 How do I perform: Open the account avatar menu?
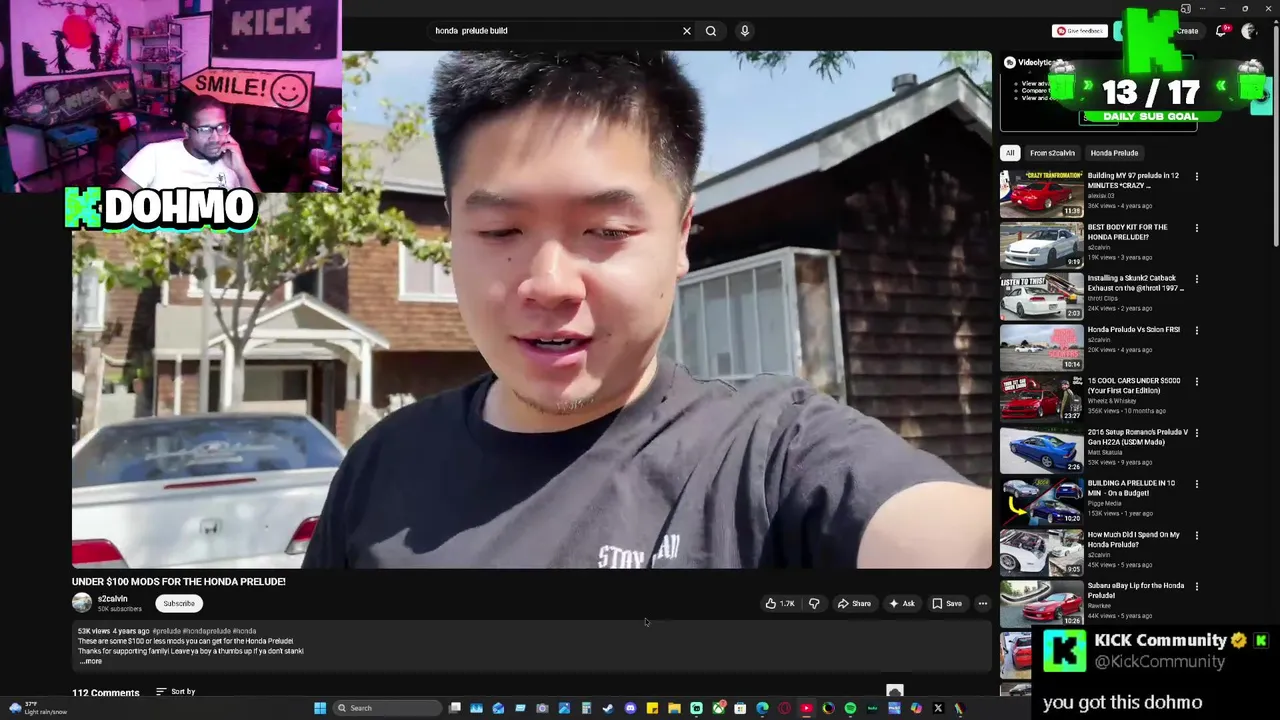point(1248,31)
